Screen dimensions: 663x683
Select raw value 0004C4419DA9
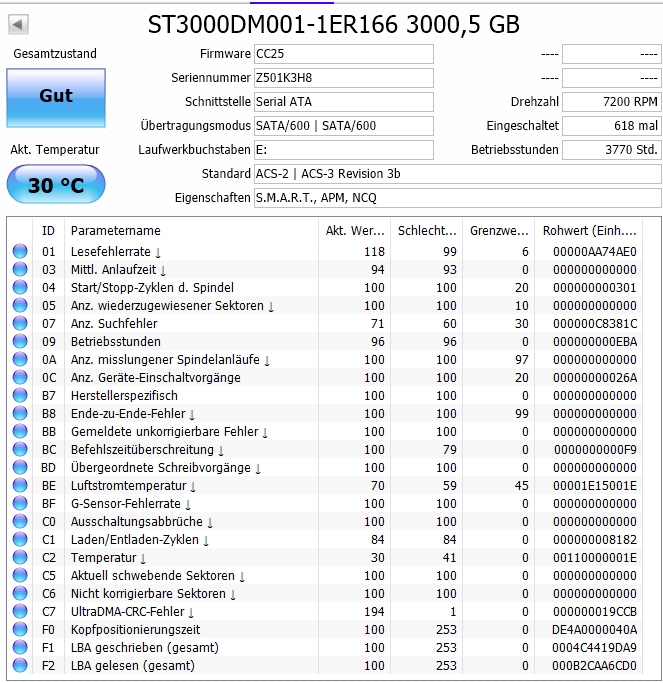click(595, 647)
